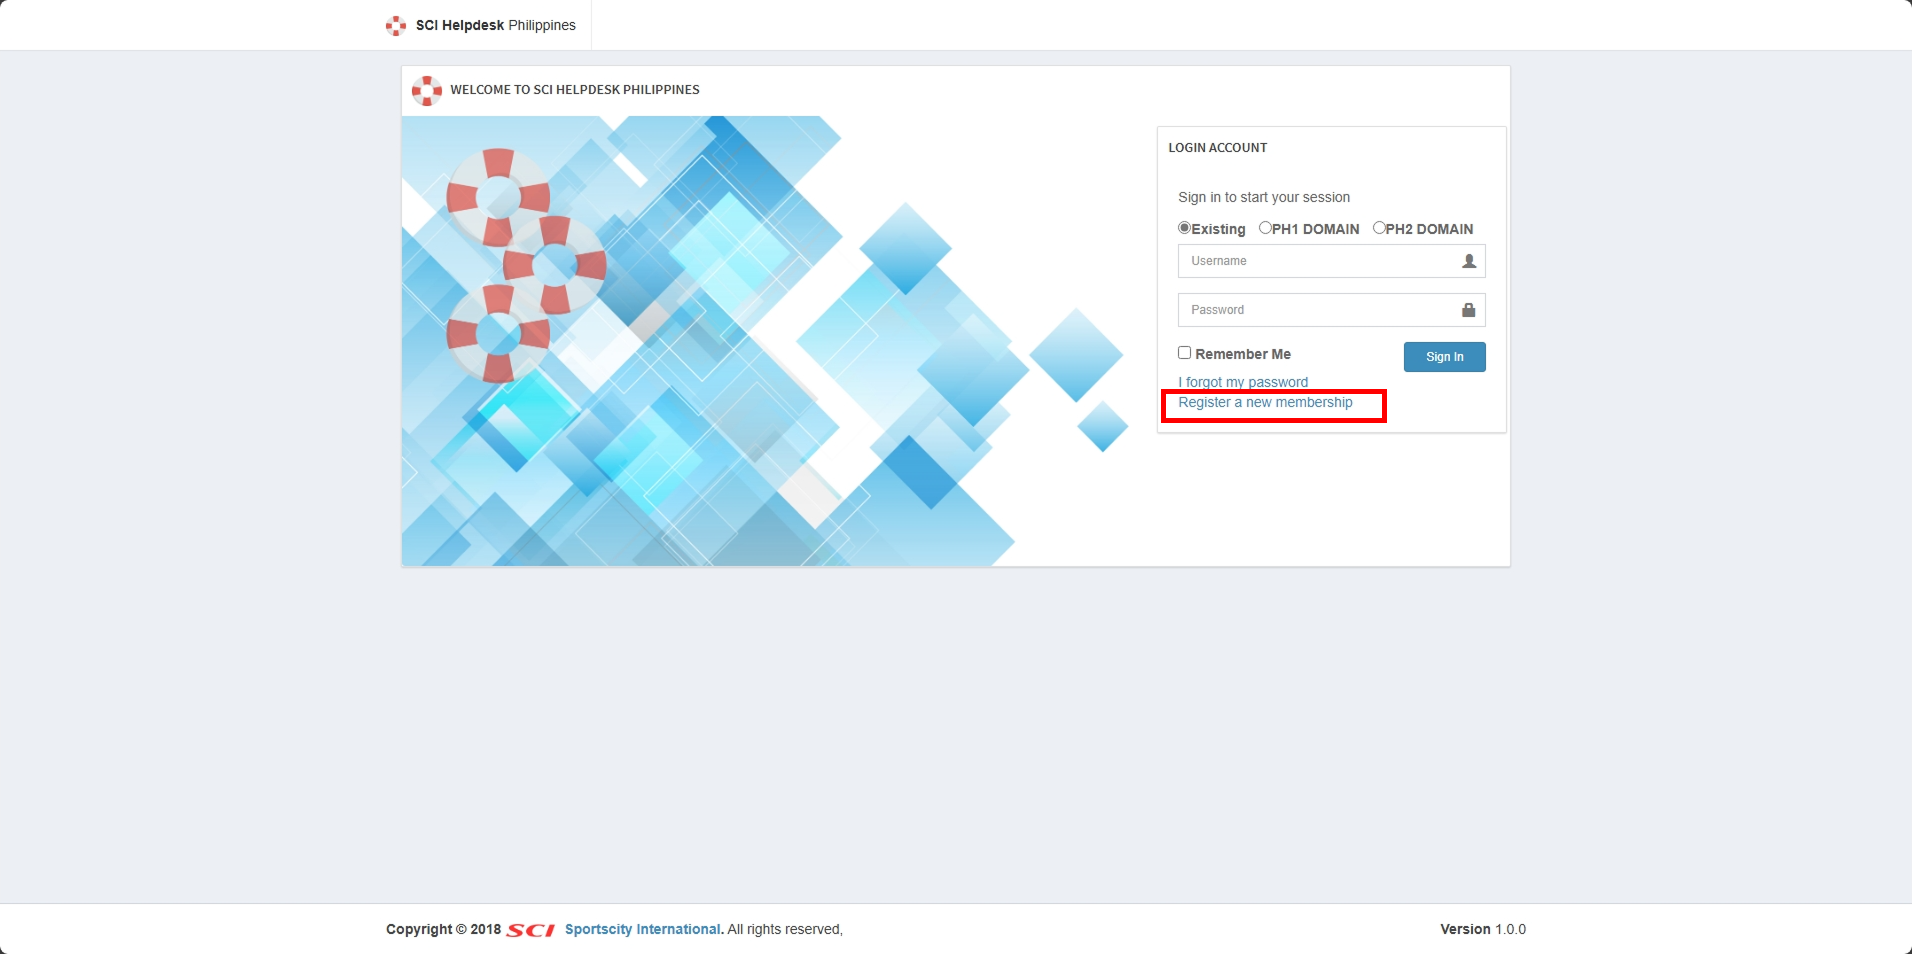This screenshot has width=1912, height=954.
Task: Click the Welcome to SCI Helpdesk title
Action: coord(574,90)
